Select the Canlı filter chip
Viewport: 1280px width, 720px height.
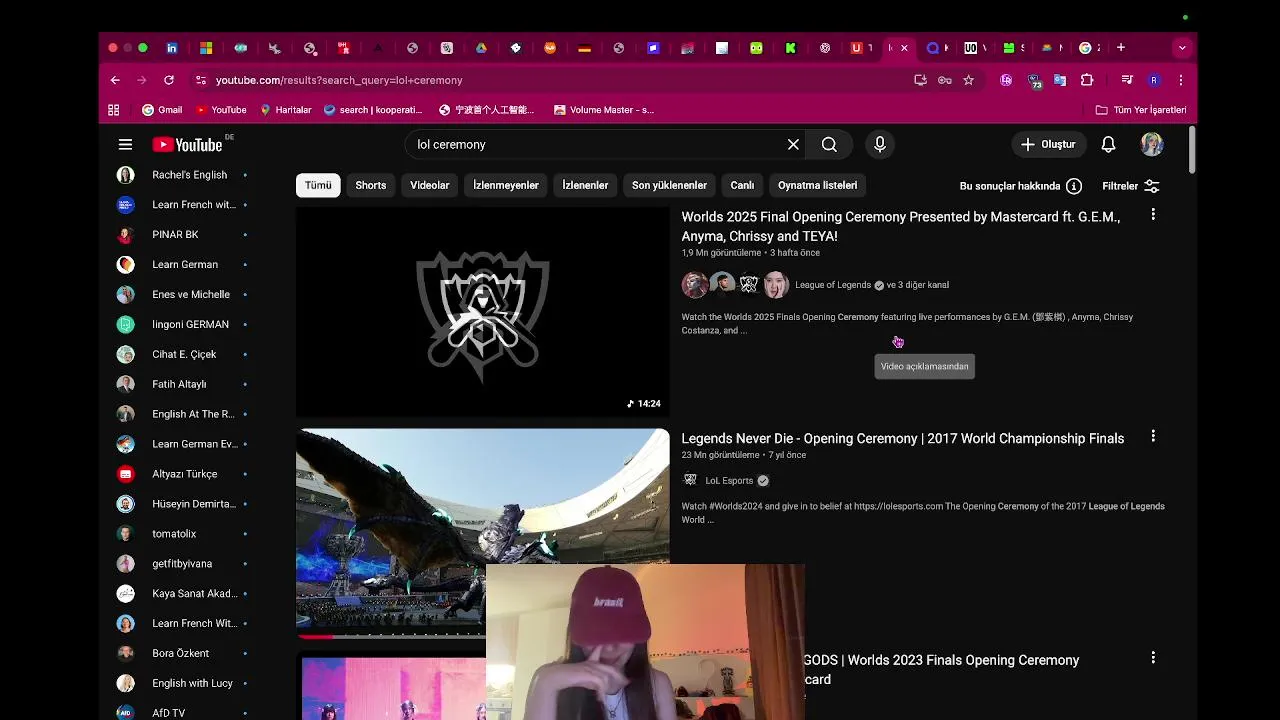pyautogui.click(x=742, y=185)
